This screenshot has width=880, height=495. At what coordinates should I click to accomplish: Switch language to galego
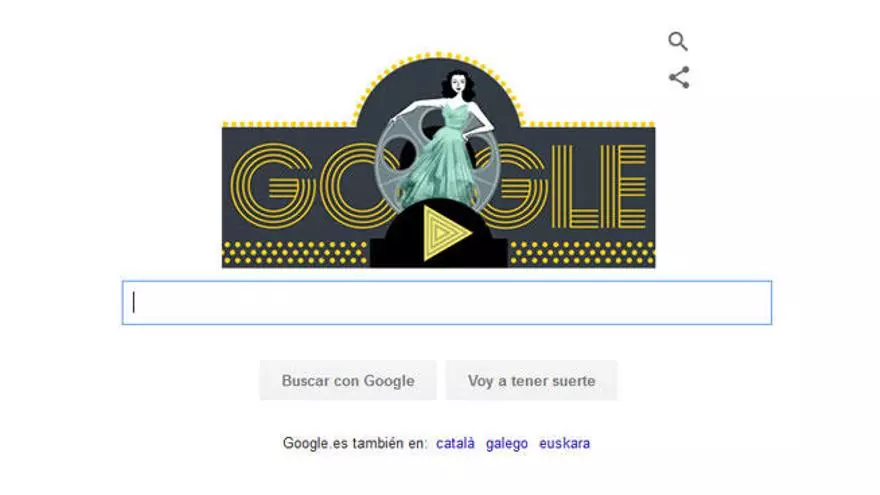tap(507, 443)
